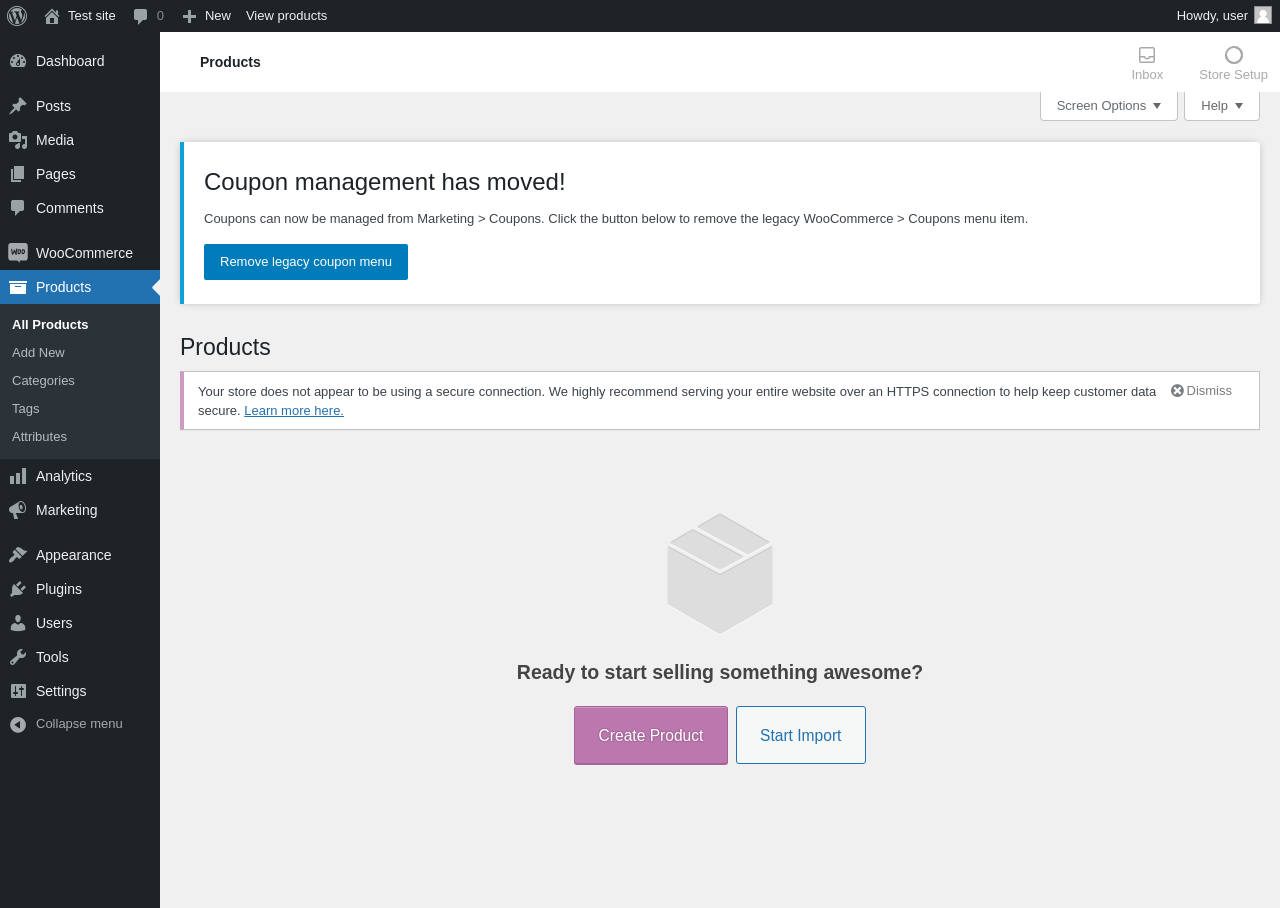Click the Plugins plug icon
The width and height of the screenshot is (1280, 908).
[x=18, y=589]
